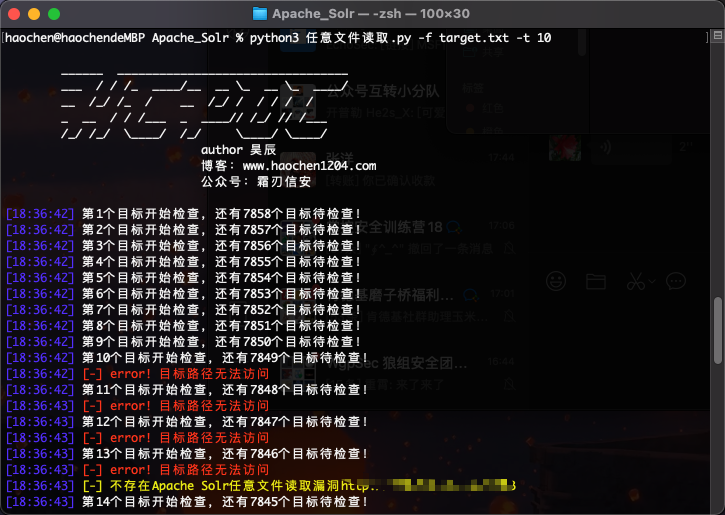Click the yellow 不存在Apache Solr任意文件读取漏洞 line
The width and height of the screenshot is (725, 515).
261,486
